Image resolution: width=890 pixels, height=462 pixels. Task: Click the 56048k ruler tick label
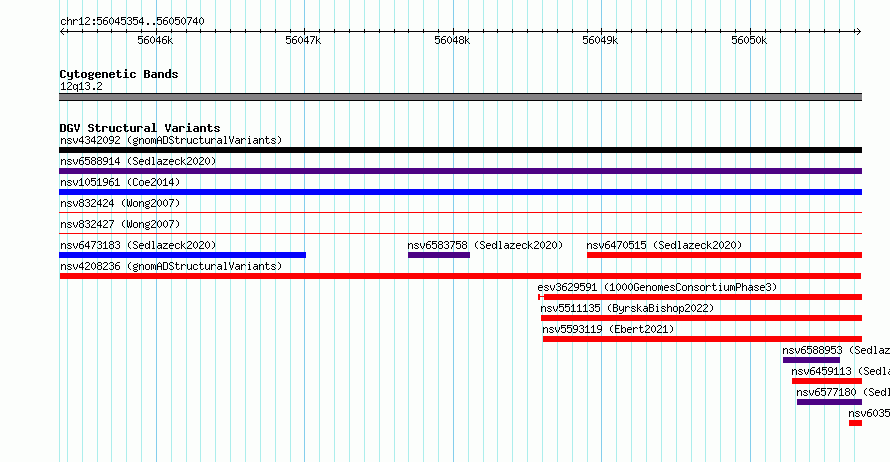[452, 40]
